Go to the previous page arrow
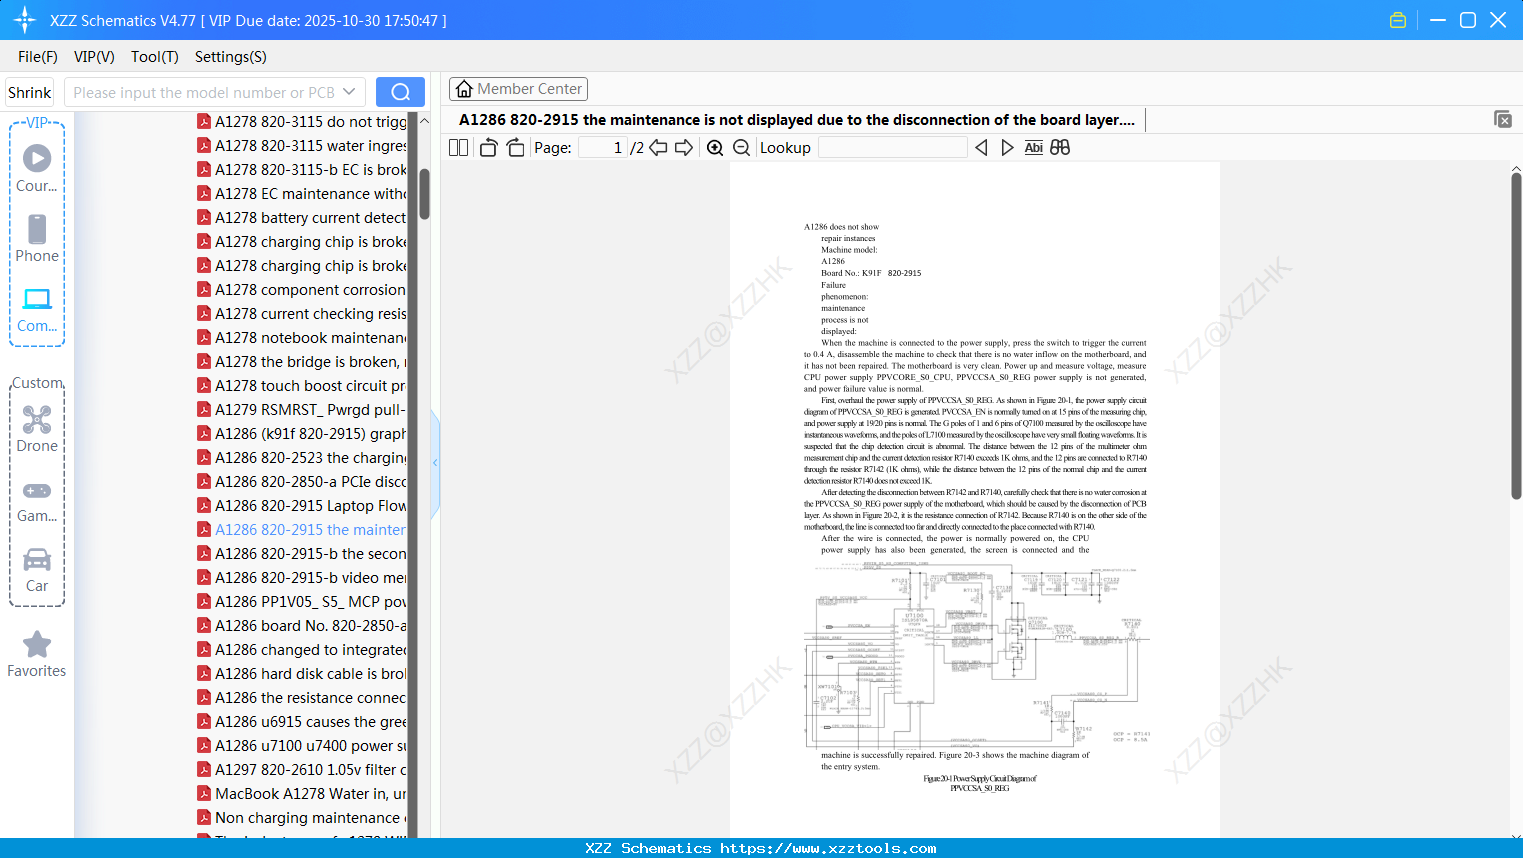The height and width of the screenshot is (858, 1523). point(658,148)
